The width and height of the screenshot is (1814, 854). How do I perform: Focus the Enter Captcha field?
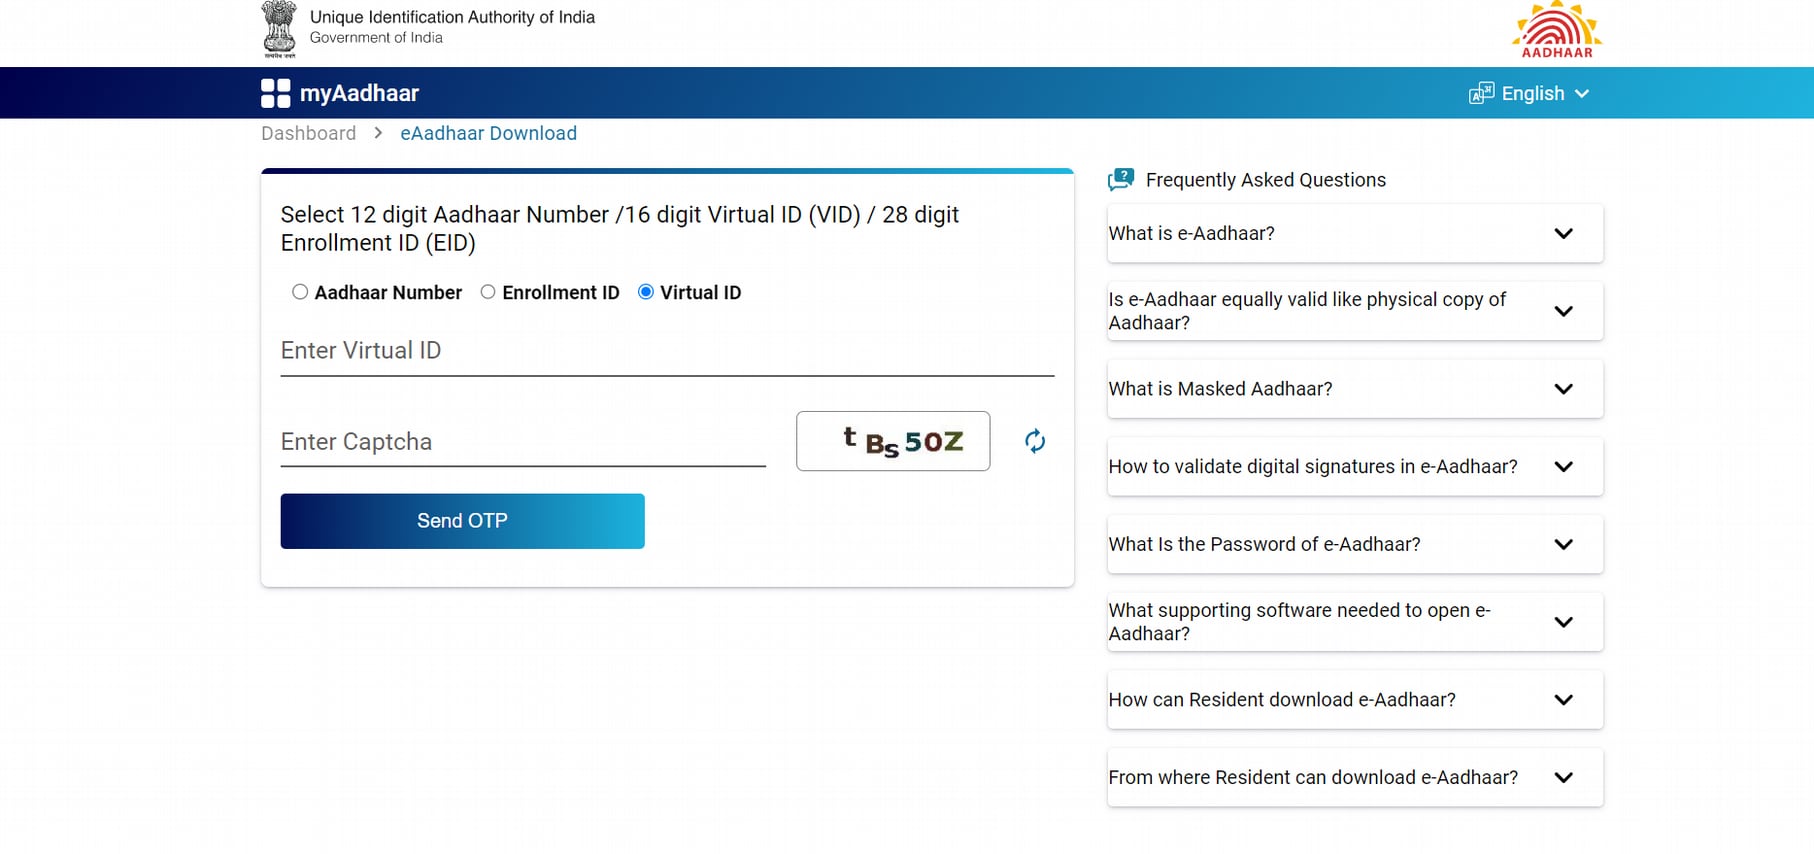523,442
